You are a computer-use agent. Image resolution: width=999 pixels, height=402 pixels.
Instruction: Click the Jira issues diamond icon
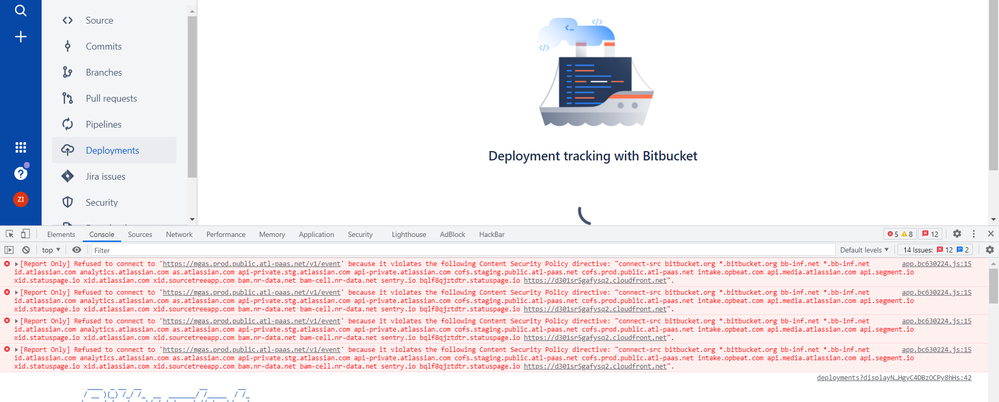[x=68, y=176]
